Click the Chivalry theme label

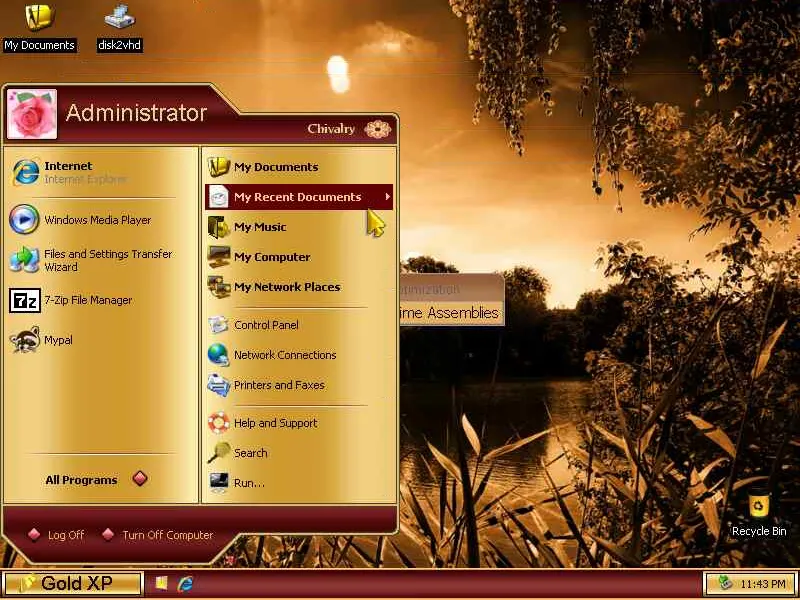pyautogui.click(x=331, y=129)
